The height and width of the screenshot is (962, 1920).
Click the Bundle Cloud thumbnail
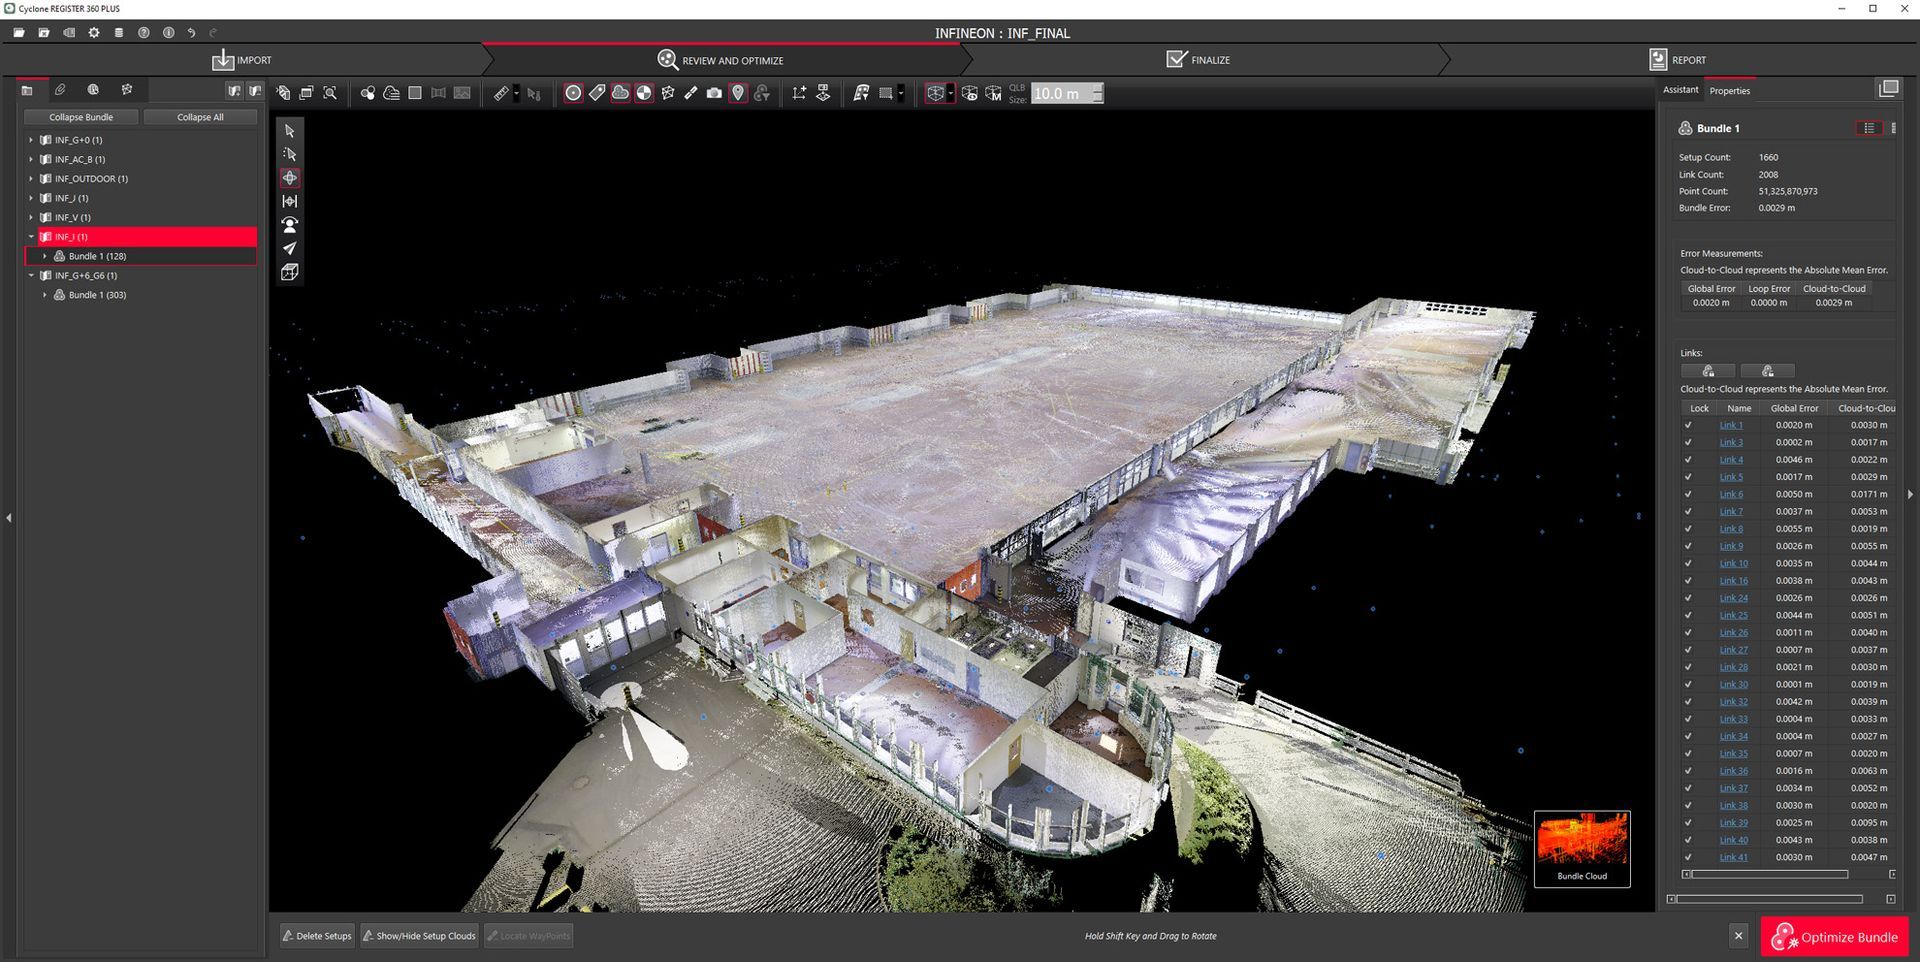[1582, 847]
